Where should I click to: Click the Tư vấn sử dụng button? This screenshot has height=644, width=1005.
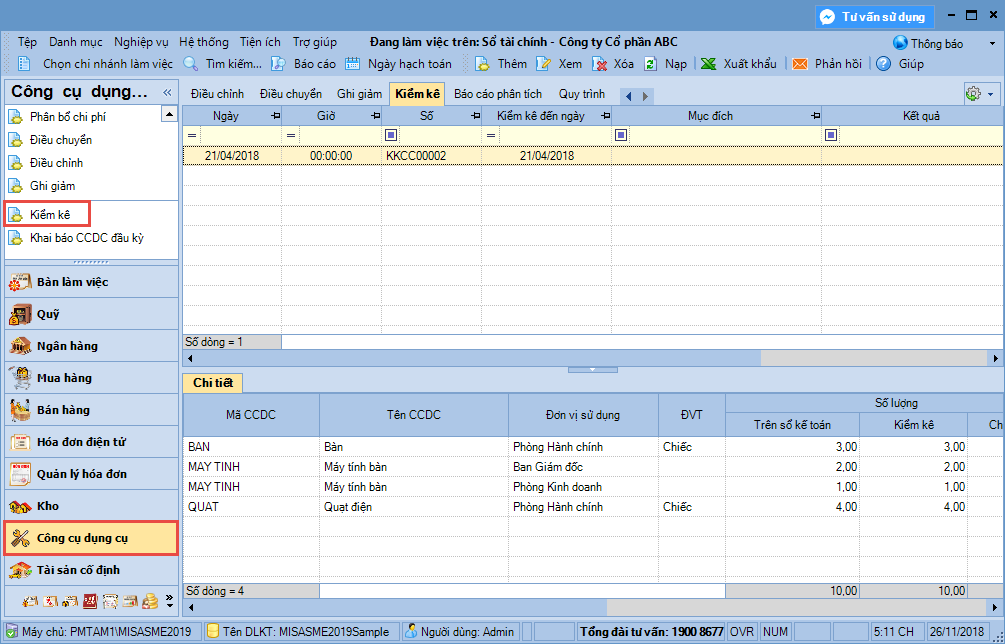(x=875, y=17)
